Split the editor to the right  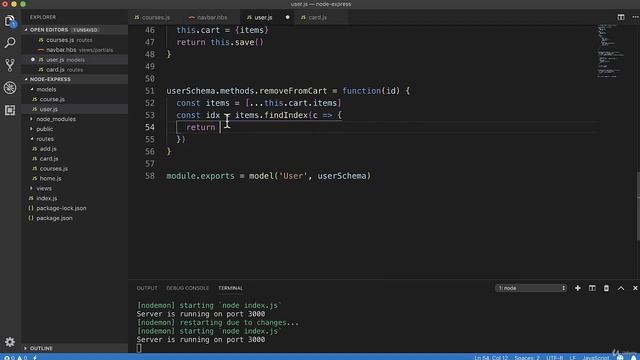click(621, 17)
